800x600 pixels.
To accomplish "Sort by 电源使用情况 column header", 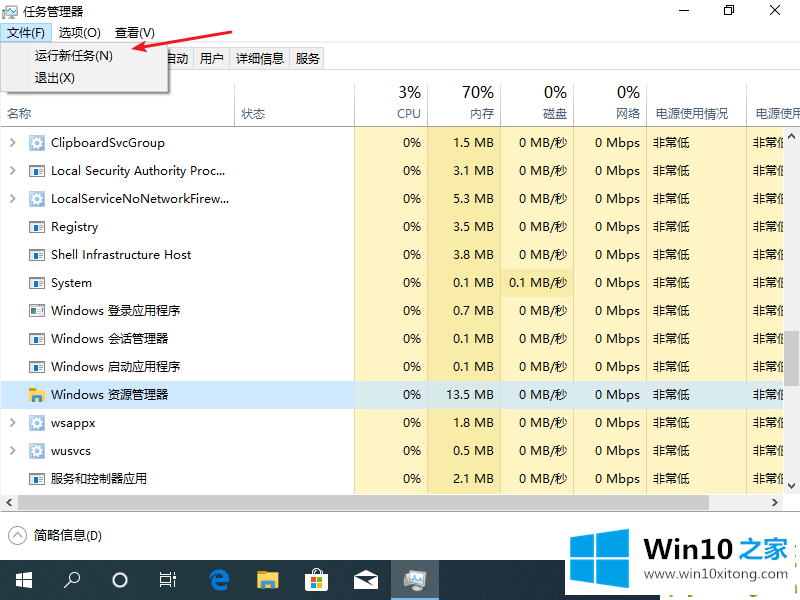I will [x=696, y=105].
